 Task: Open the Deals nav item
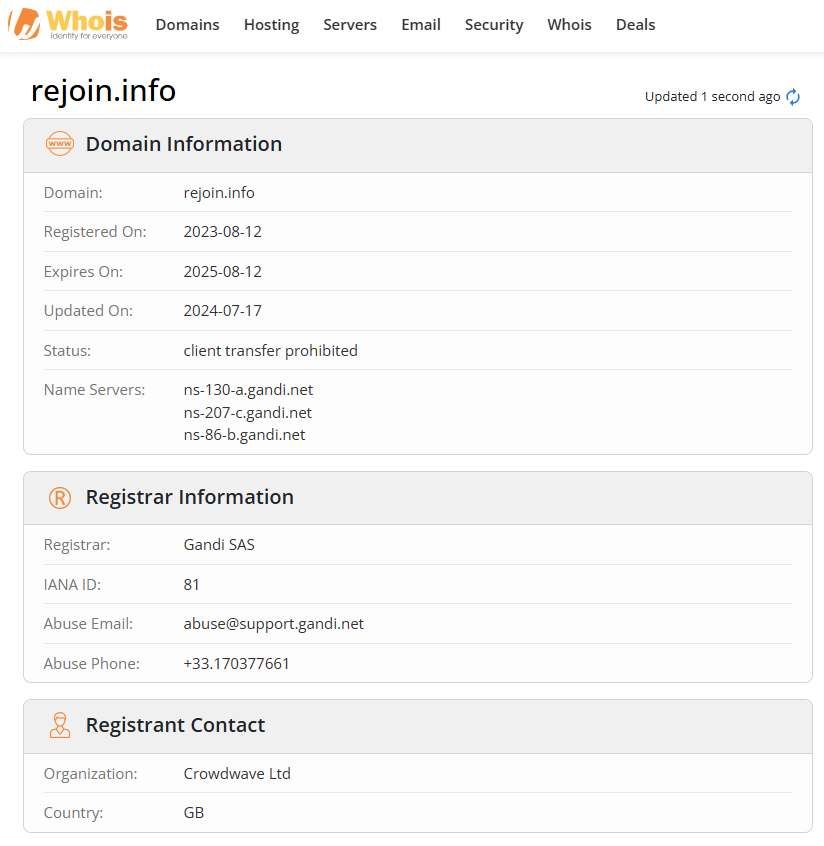(635, 25)
